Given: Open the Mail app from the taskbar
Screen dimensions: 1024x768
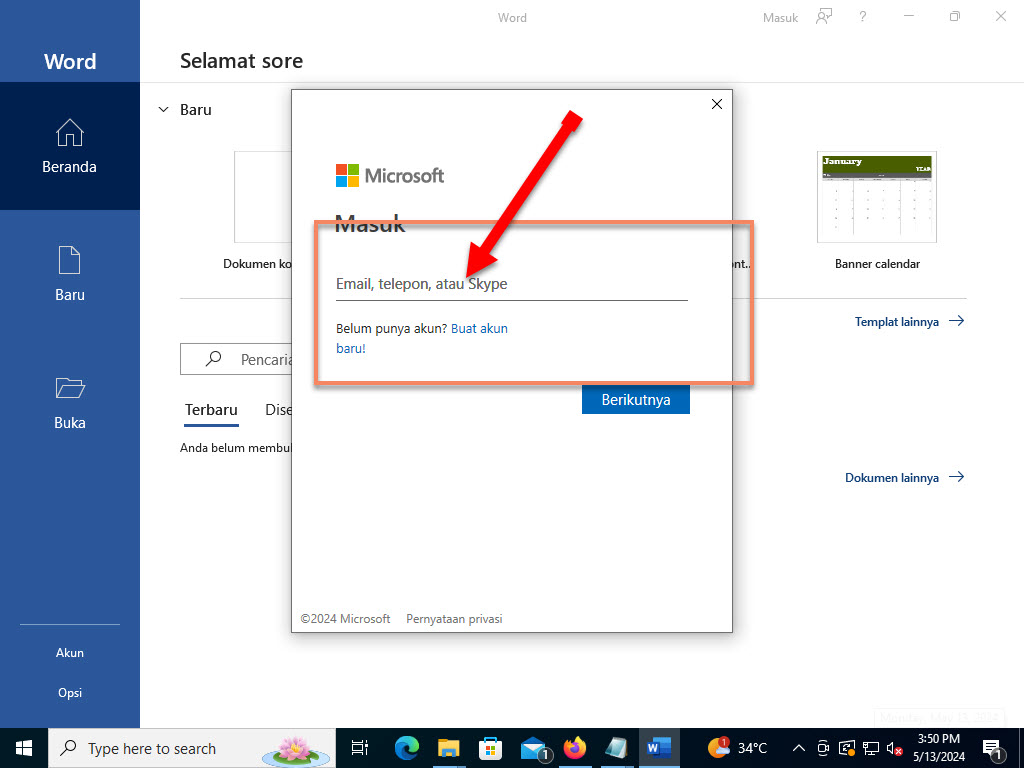Looking at the screenshot, I should (x=531, y=747).
